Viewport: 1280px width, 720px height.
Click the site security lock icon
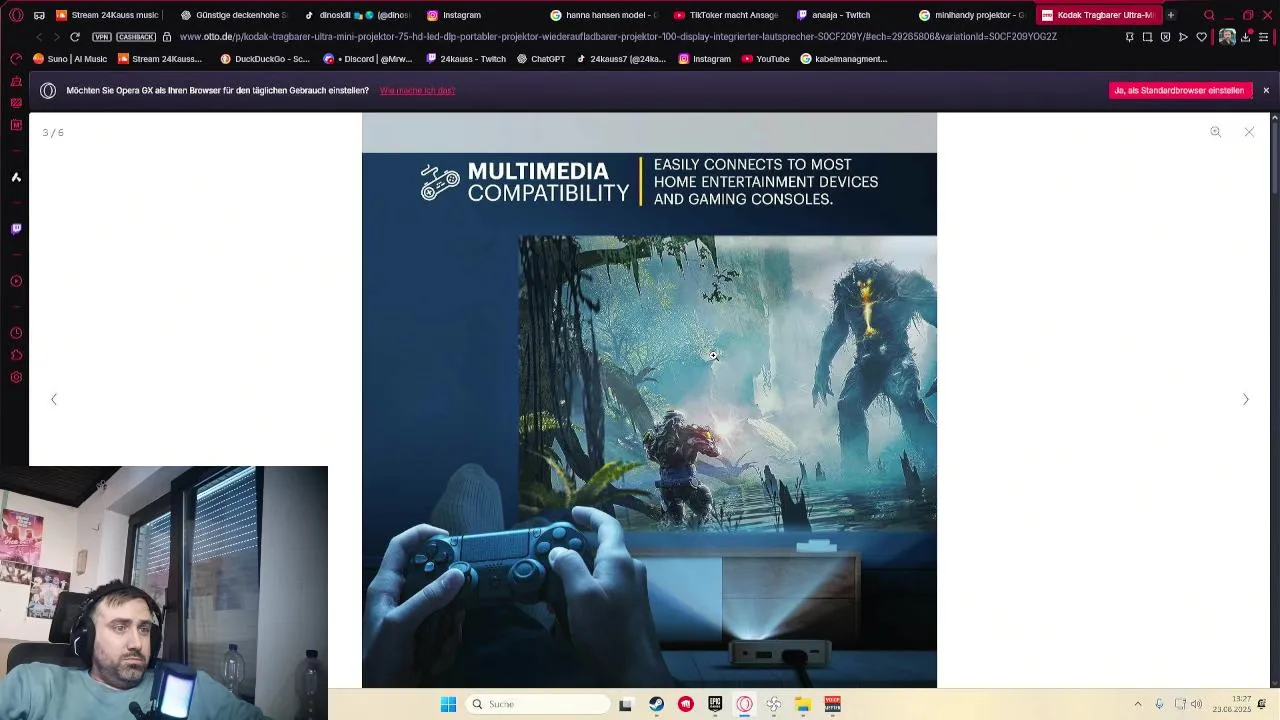click(x=167, y=37)
